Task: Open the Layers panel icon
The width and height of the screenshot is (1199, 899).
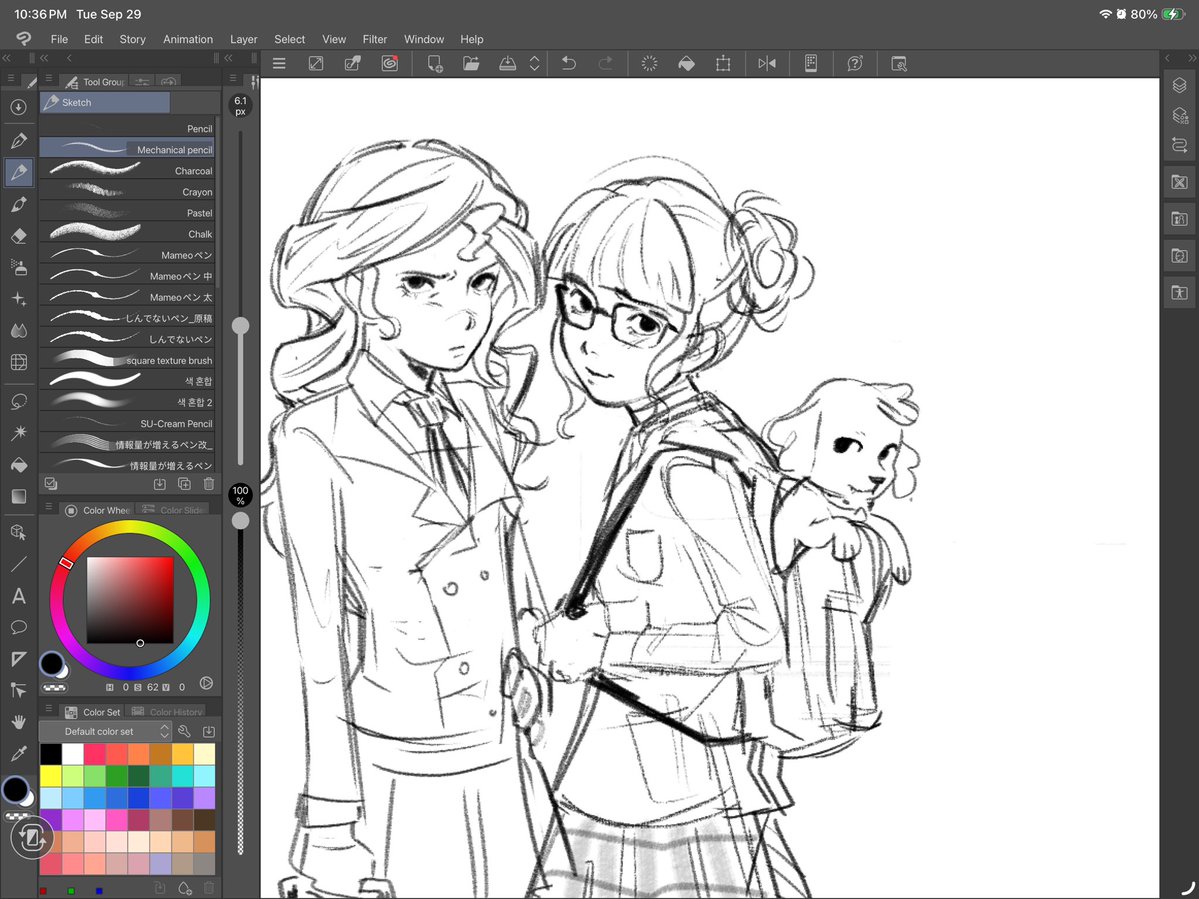Action: click(1179, 86)
